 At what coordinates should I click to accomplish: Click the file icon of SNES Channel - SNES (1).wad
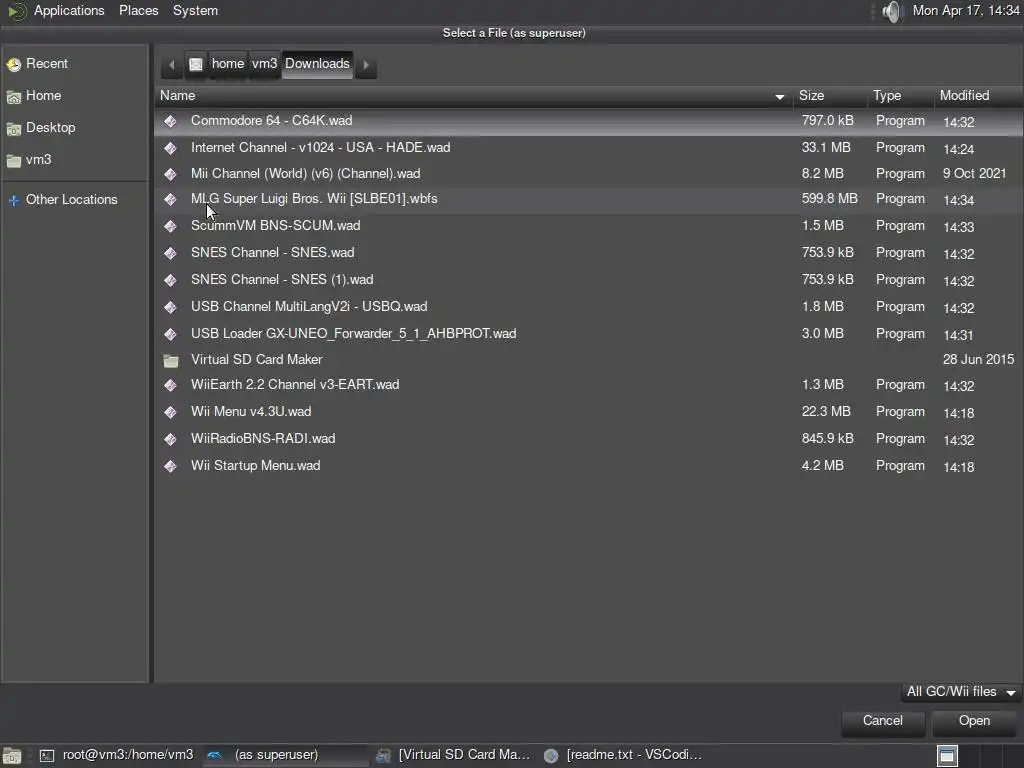(170, 280)
